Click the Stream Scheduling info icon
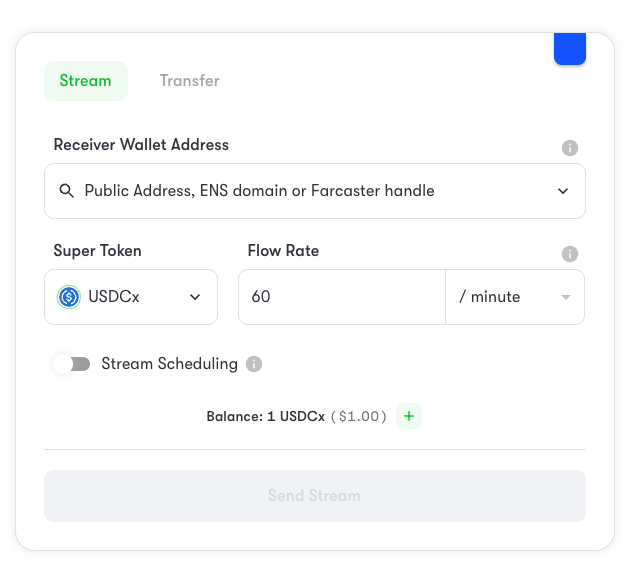 click(254, 364)
